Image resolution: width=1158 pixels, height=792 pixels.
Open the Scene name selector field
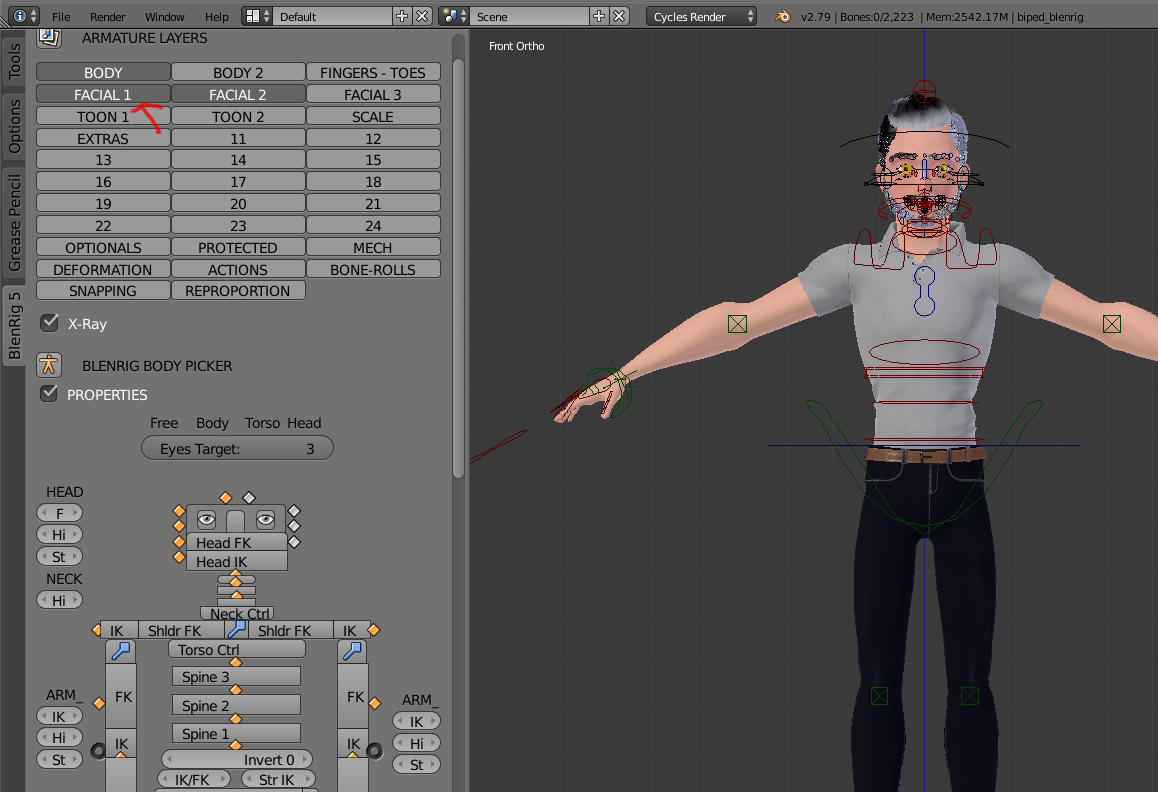tap(530, 16)
